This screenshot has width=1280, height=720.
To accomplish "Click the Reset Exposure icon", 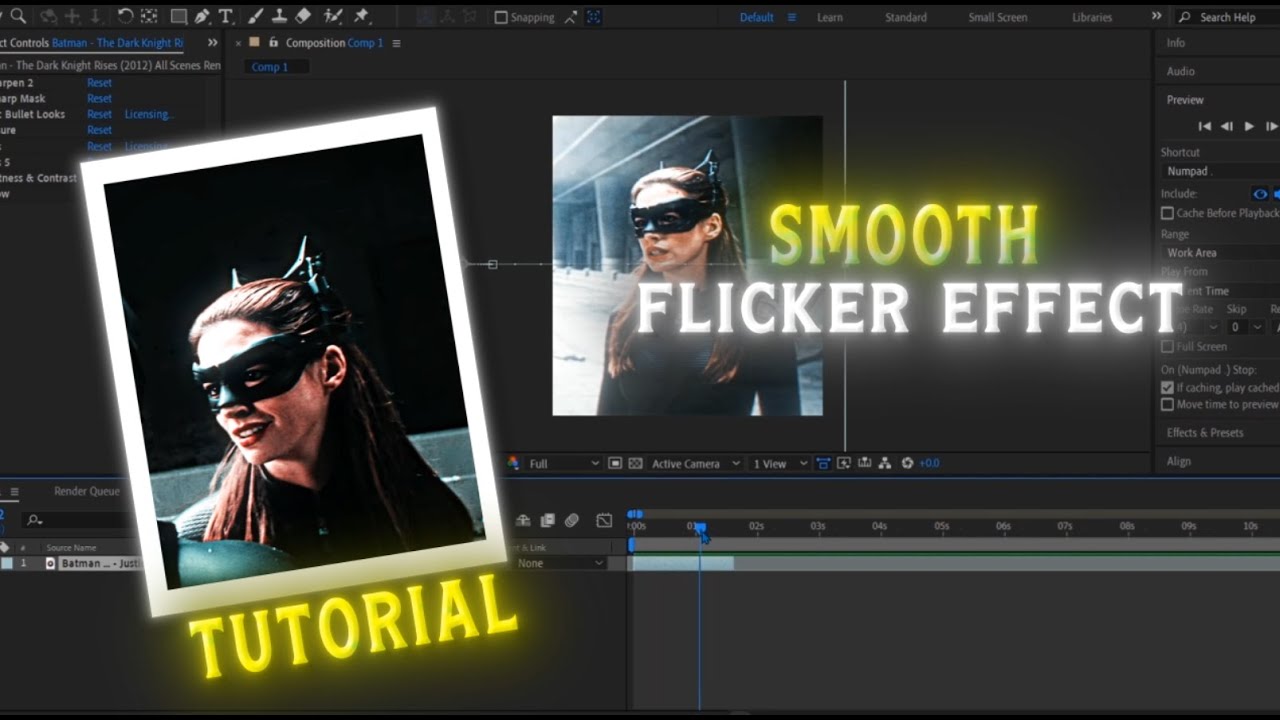I will pos(907,463).
